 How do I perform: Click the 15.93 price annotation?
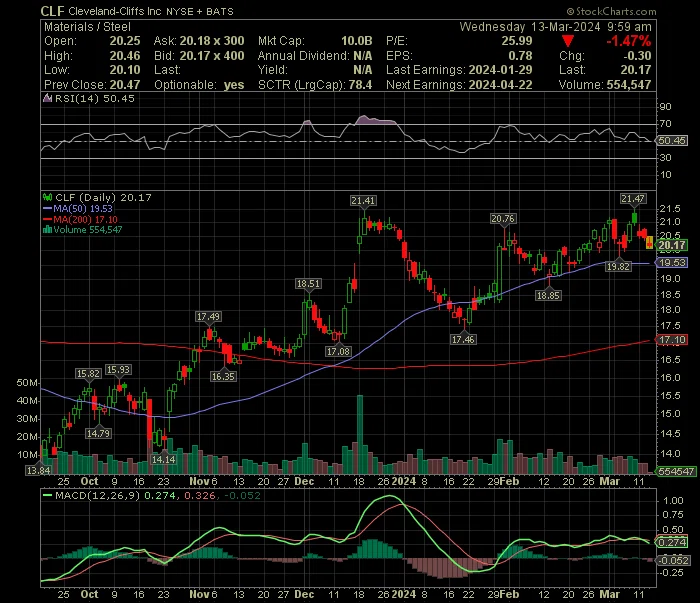[118, 370]
